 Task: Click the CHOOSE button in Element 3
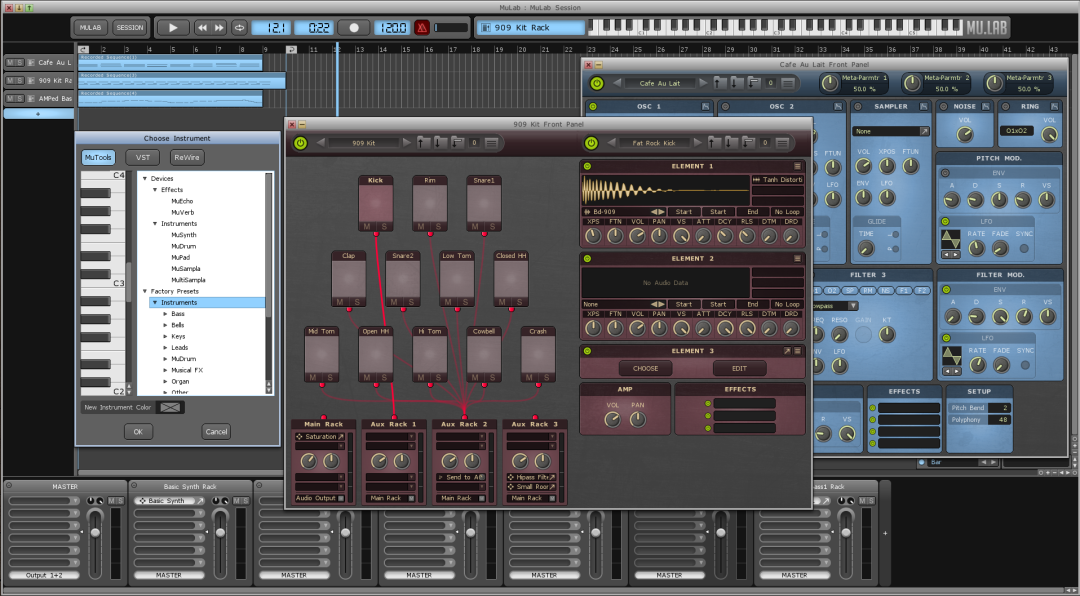coord(645,368)
